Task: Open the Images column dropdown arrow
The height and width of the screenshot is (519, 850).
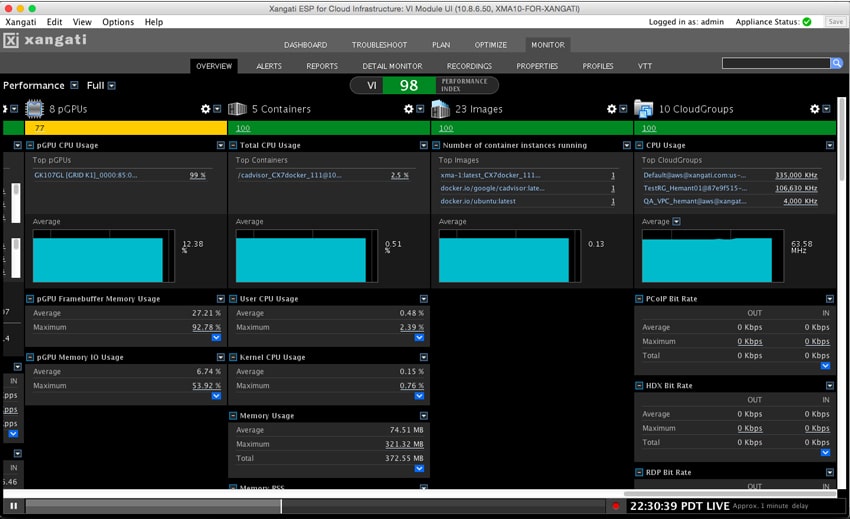Action: tap(623, 109)
